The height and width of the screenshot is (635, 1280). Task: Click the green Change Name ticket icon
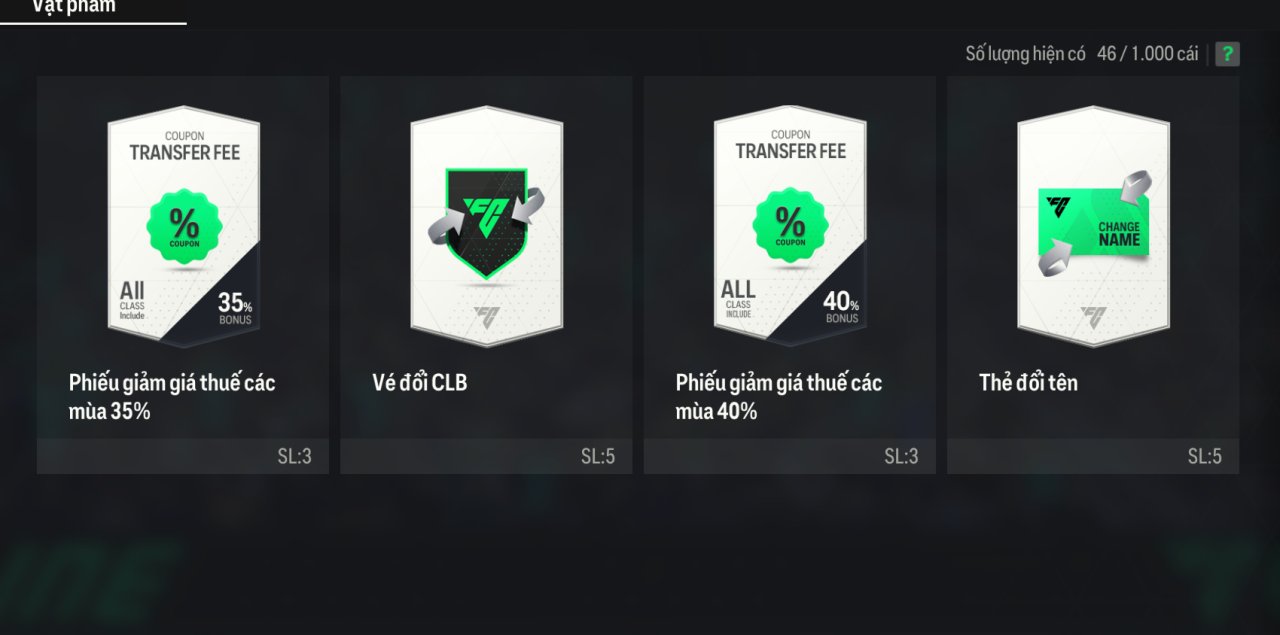pos(1094,222)
